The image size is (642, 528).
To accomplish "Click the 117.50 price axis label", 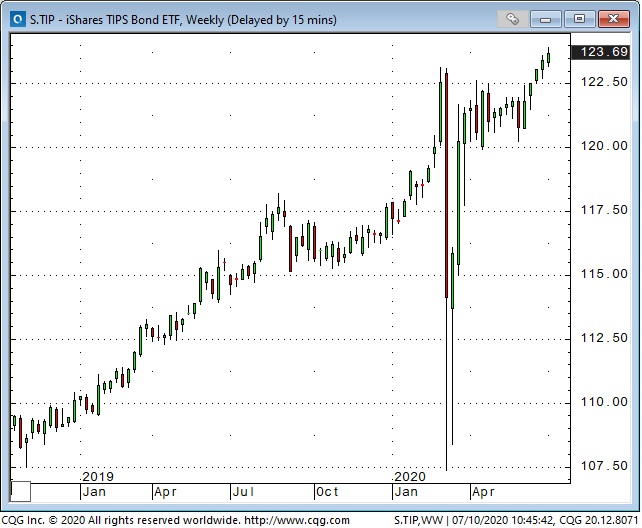I will [604, 210].
